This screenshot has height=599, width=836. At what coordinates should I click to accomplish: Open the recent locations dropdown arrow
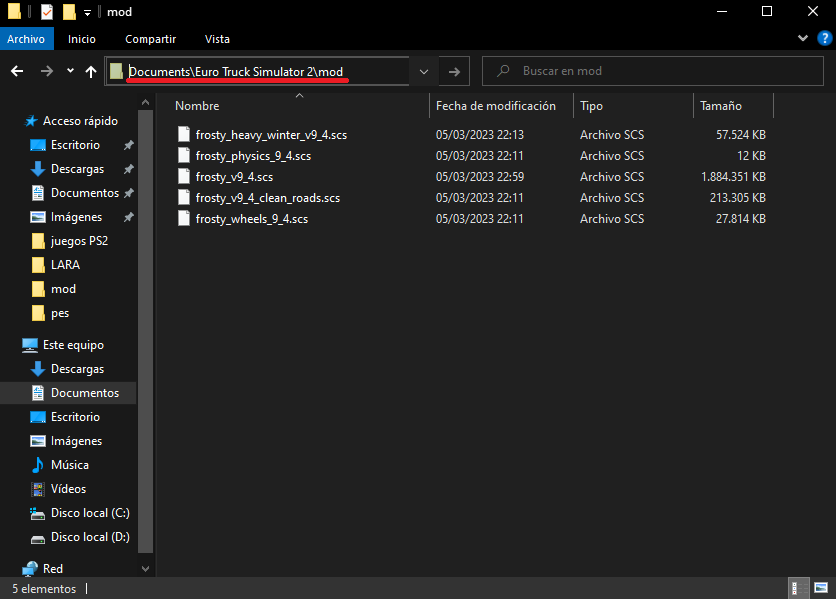[x=70, y=71]
